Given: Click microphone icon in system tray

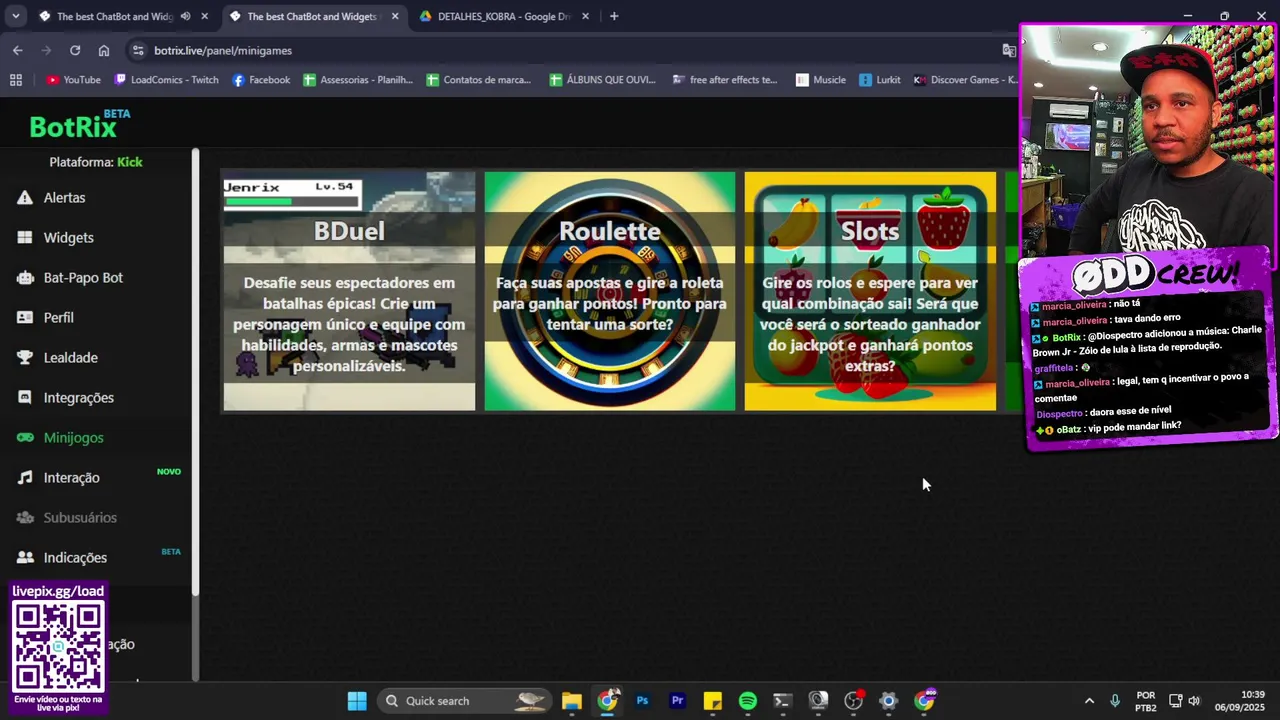Looking at the screenshot, I should [1115, 701].
